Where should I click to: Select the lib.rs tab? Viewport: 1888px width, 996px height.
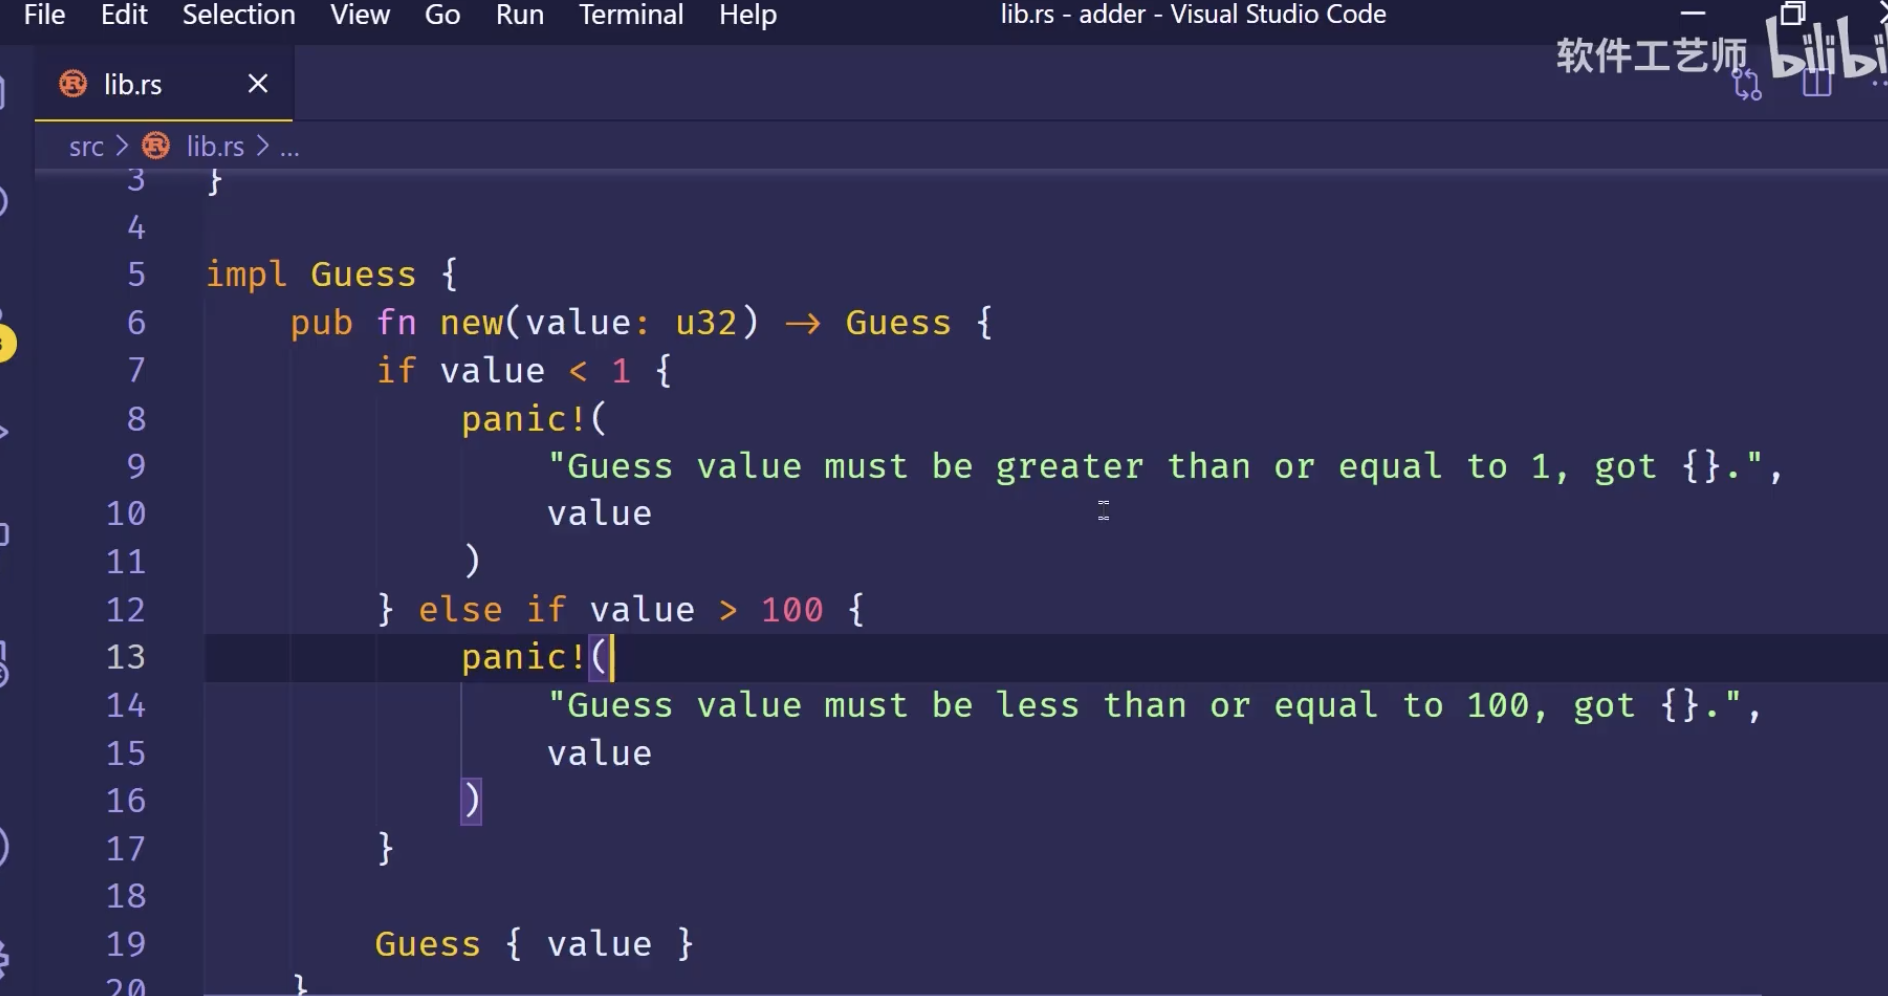coord(133,85)
